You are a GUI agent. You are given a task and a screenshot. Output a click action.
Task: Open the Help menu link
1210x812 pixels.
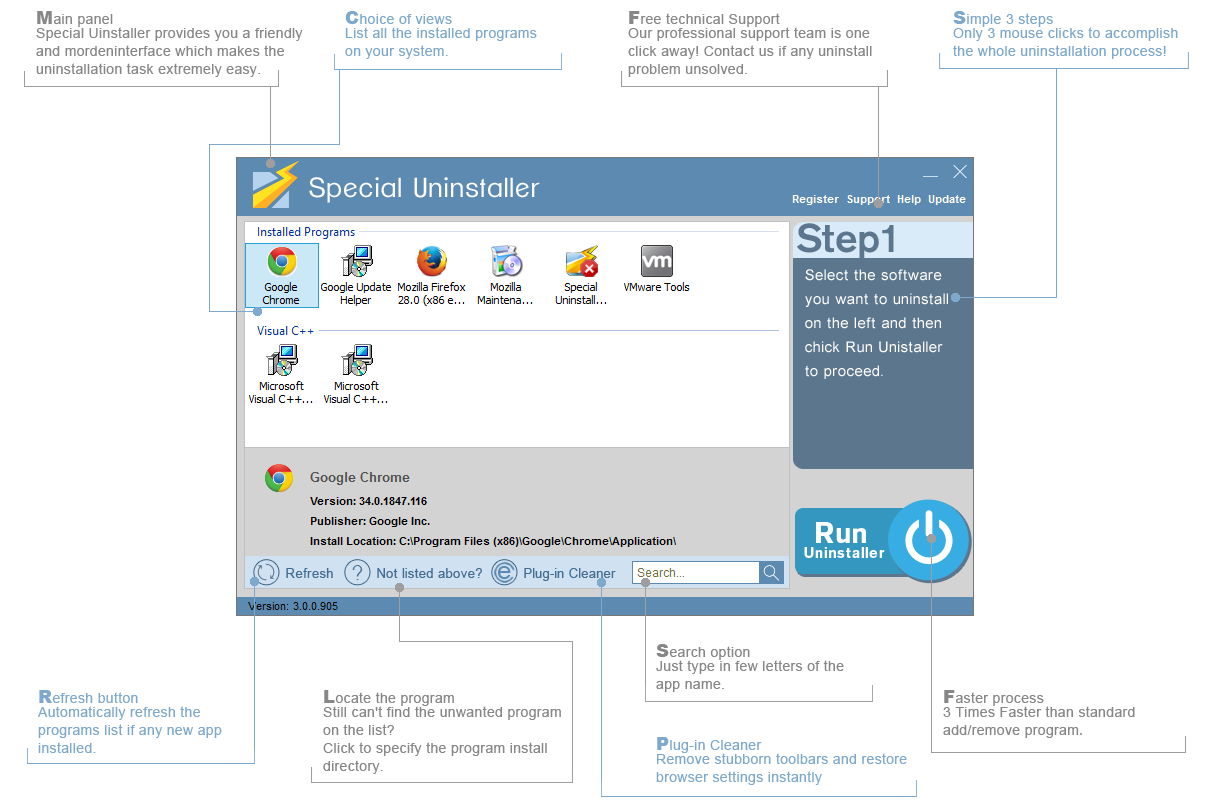(x=909, y=199)
